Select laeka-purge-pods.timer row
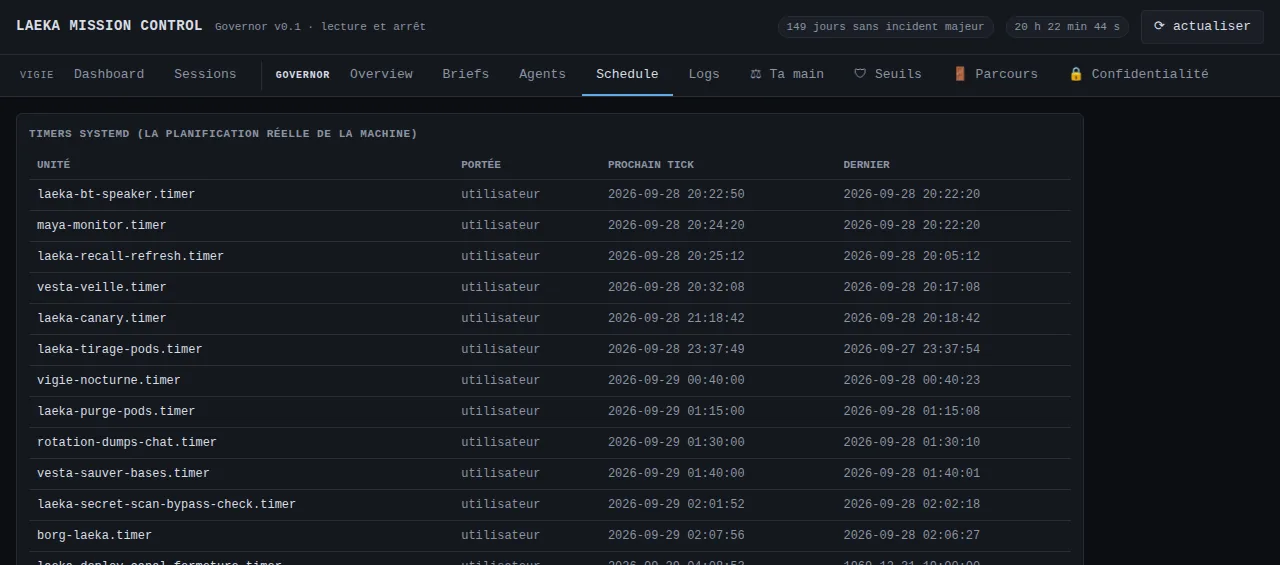Viewport: 1280px width, 565px height. pos(550,412)
